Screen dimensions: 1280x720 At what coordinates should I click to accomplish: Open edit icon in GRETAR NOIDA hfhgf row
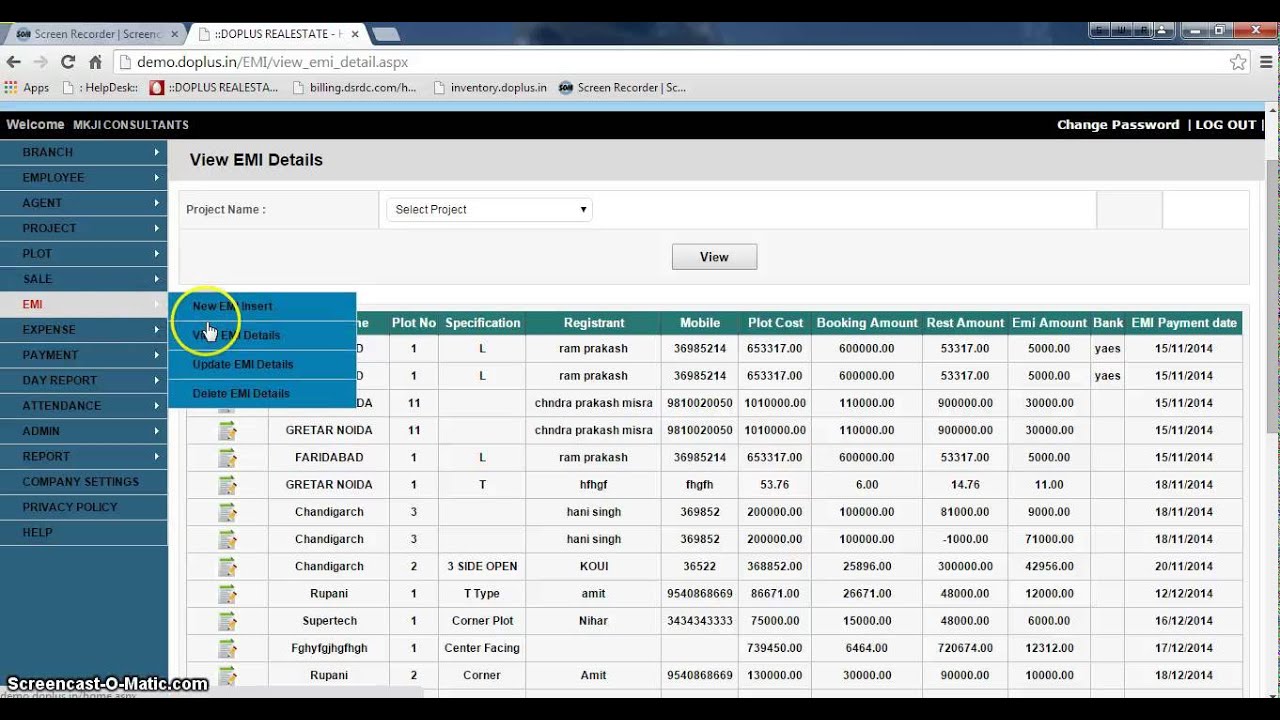(228, 484)
